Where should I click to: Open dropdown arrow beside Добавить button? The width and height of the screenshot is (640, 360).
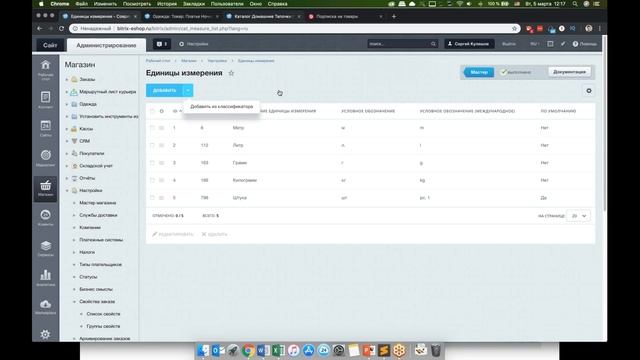click(188, 90)
